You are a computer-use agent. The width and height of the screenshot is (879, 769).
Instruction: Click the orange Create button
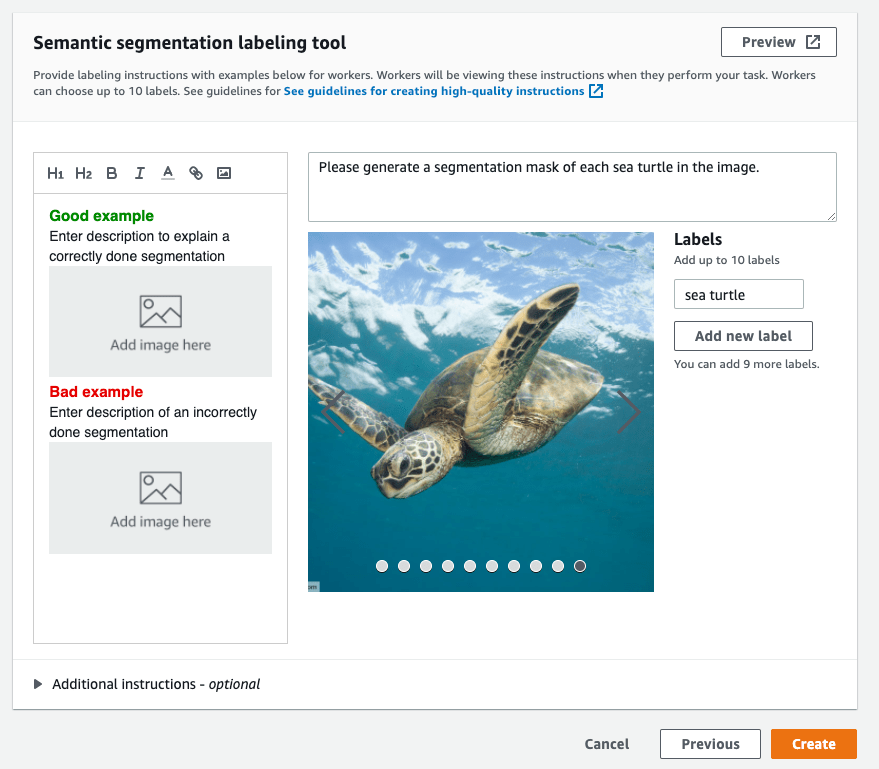click(x=813, y=744)
